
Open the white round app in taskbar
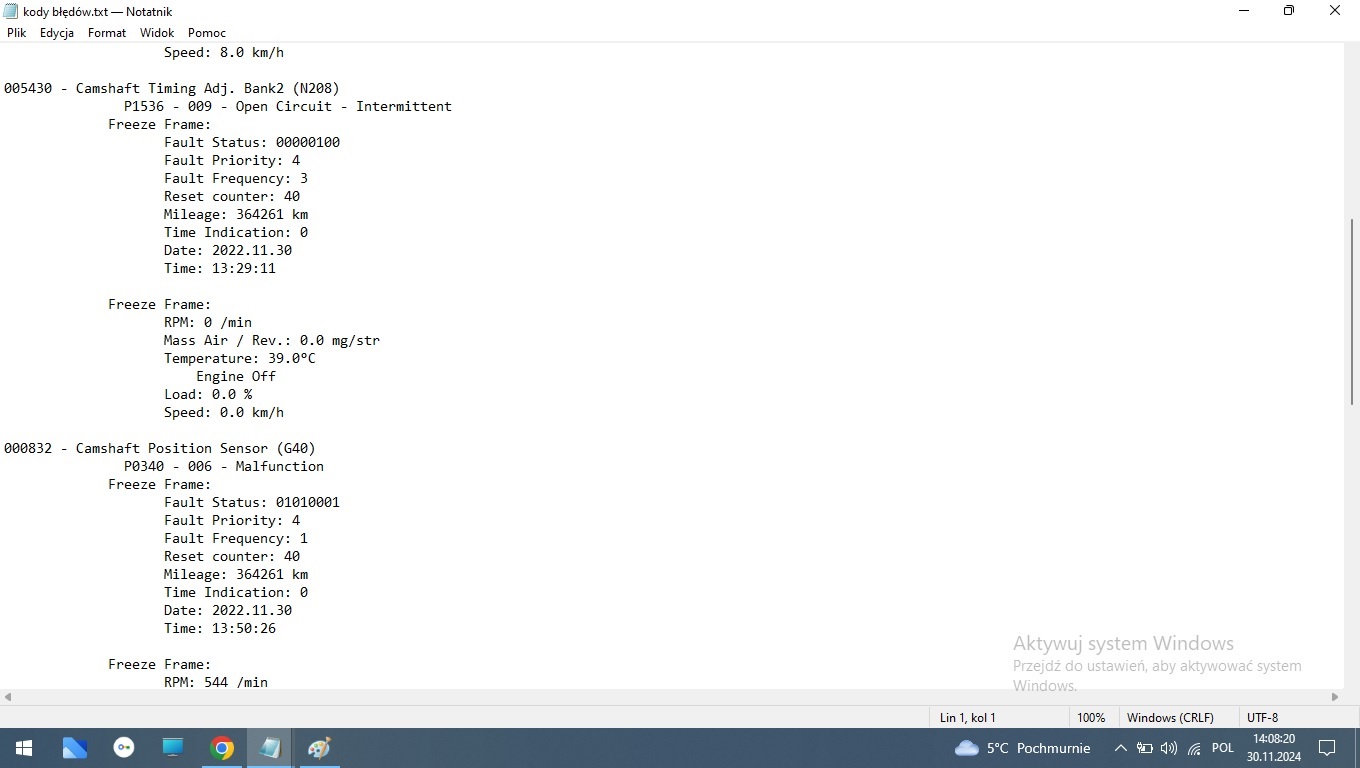coord(124,748)
